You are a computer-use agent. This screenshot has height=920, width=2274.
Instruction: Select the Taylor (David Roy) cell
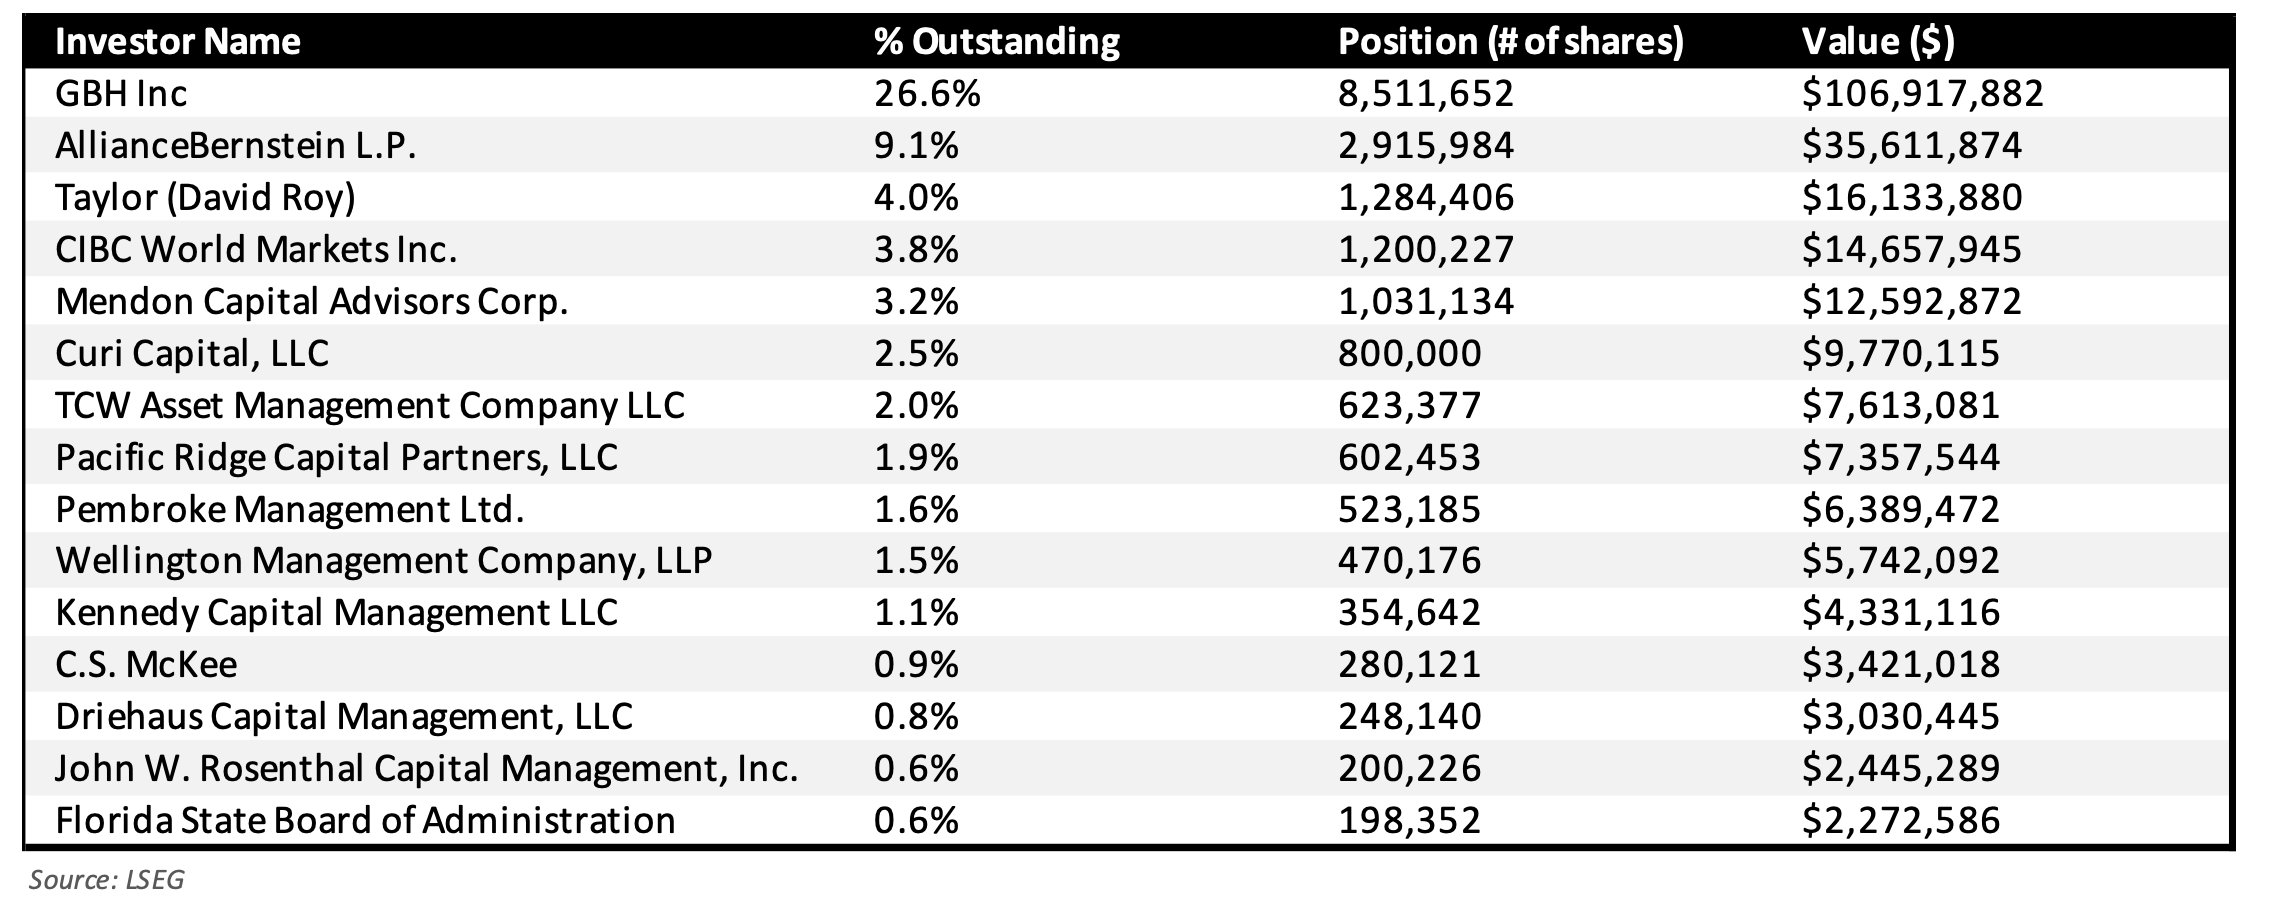[x=205, y=198]
